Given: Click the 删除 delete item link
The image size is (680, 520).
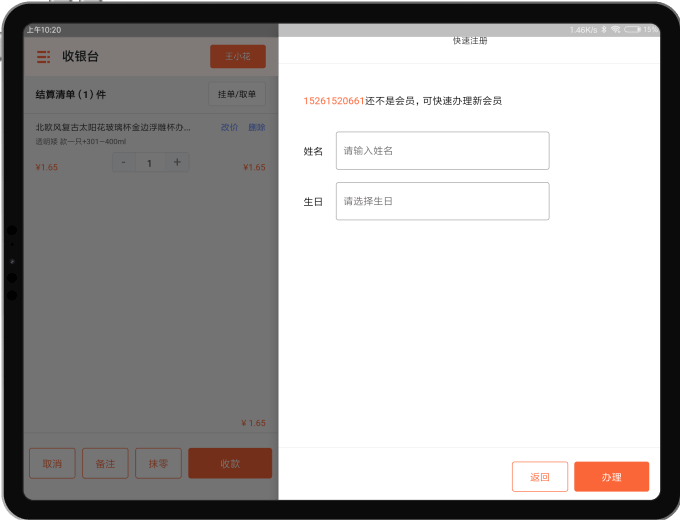Looking at the screenshot, I should click(x=257, y=127).
